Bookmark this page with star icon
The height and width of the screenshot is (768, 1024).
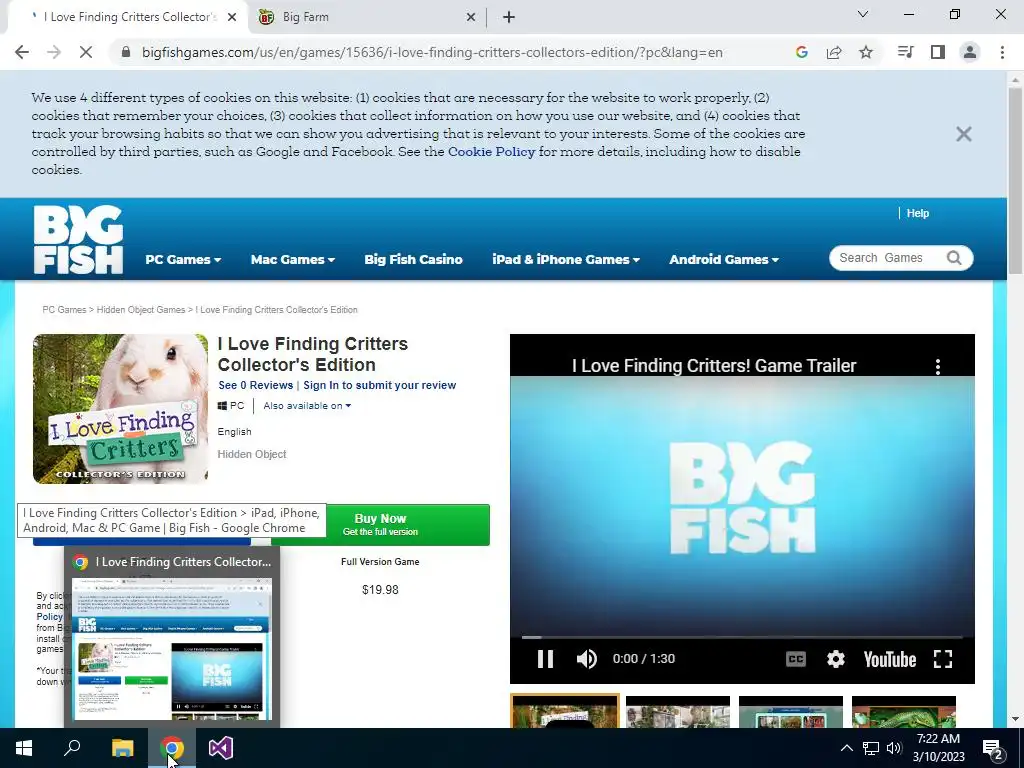pos(866,52)
